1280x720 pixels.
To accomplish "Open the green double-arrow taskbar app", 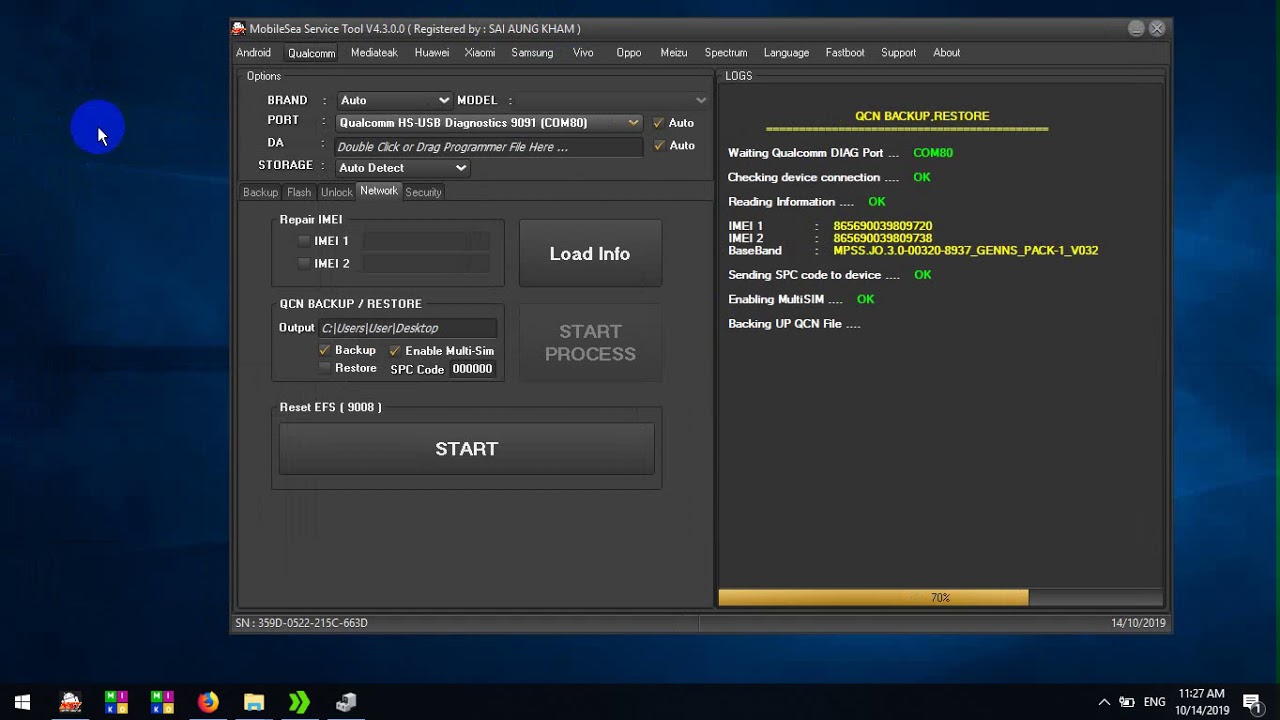I will point(299,702).
